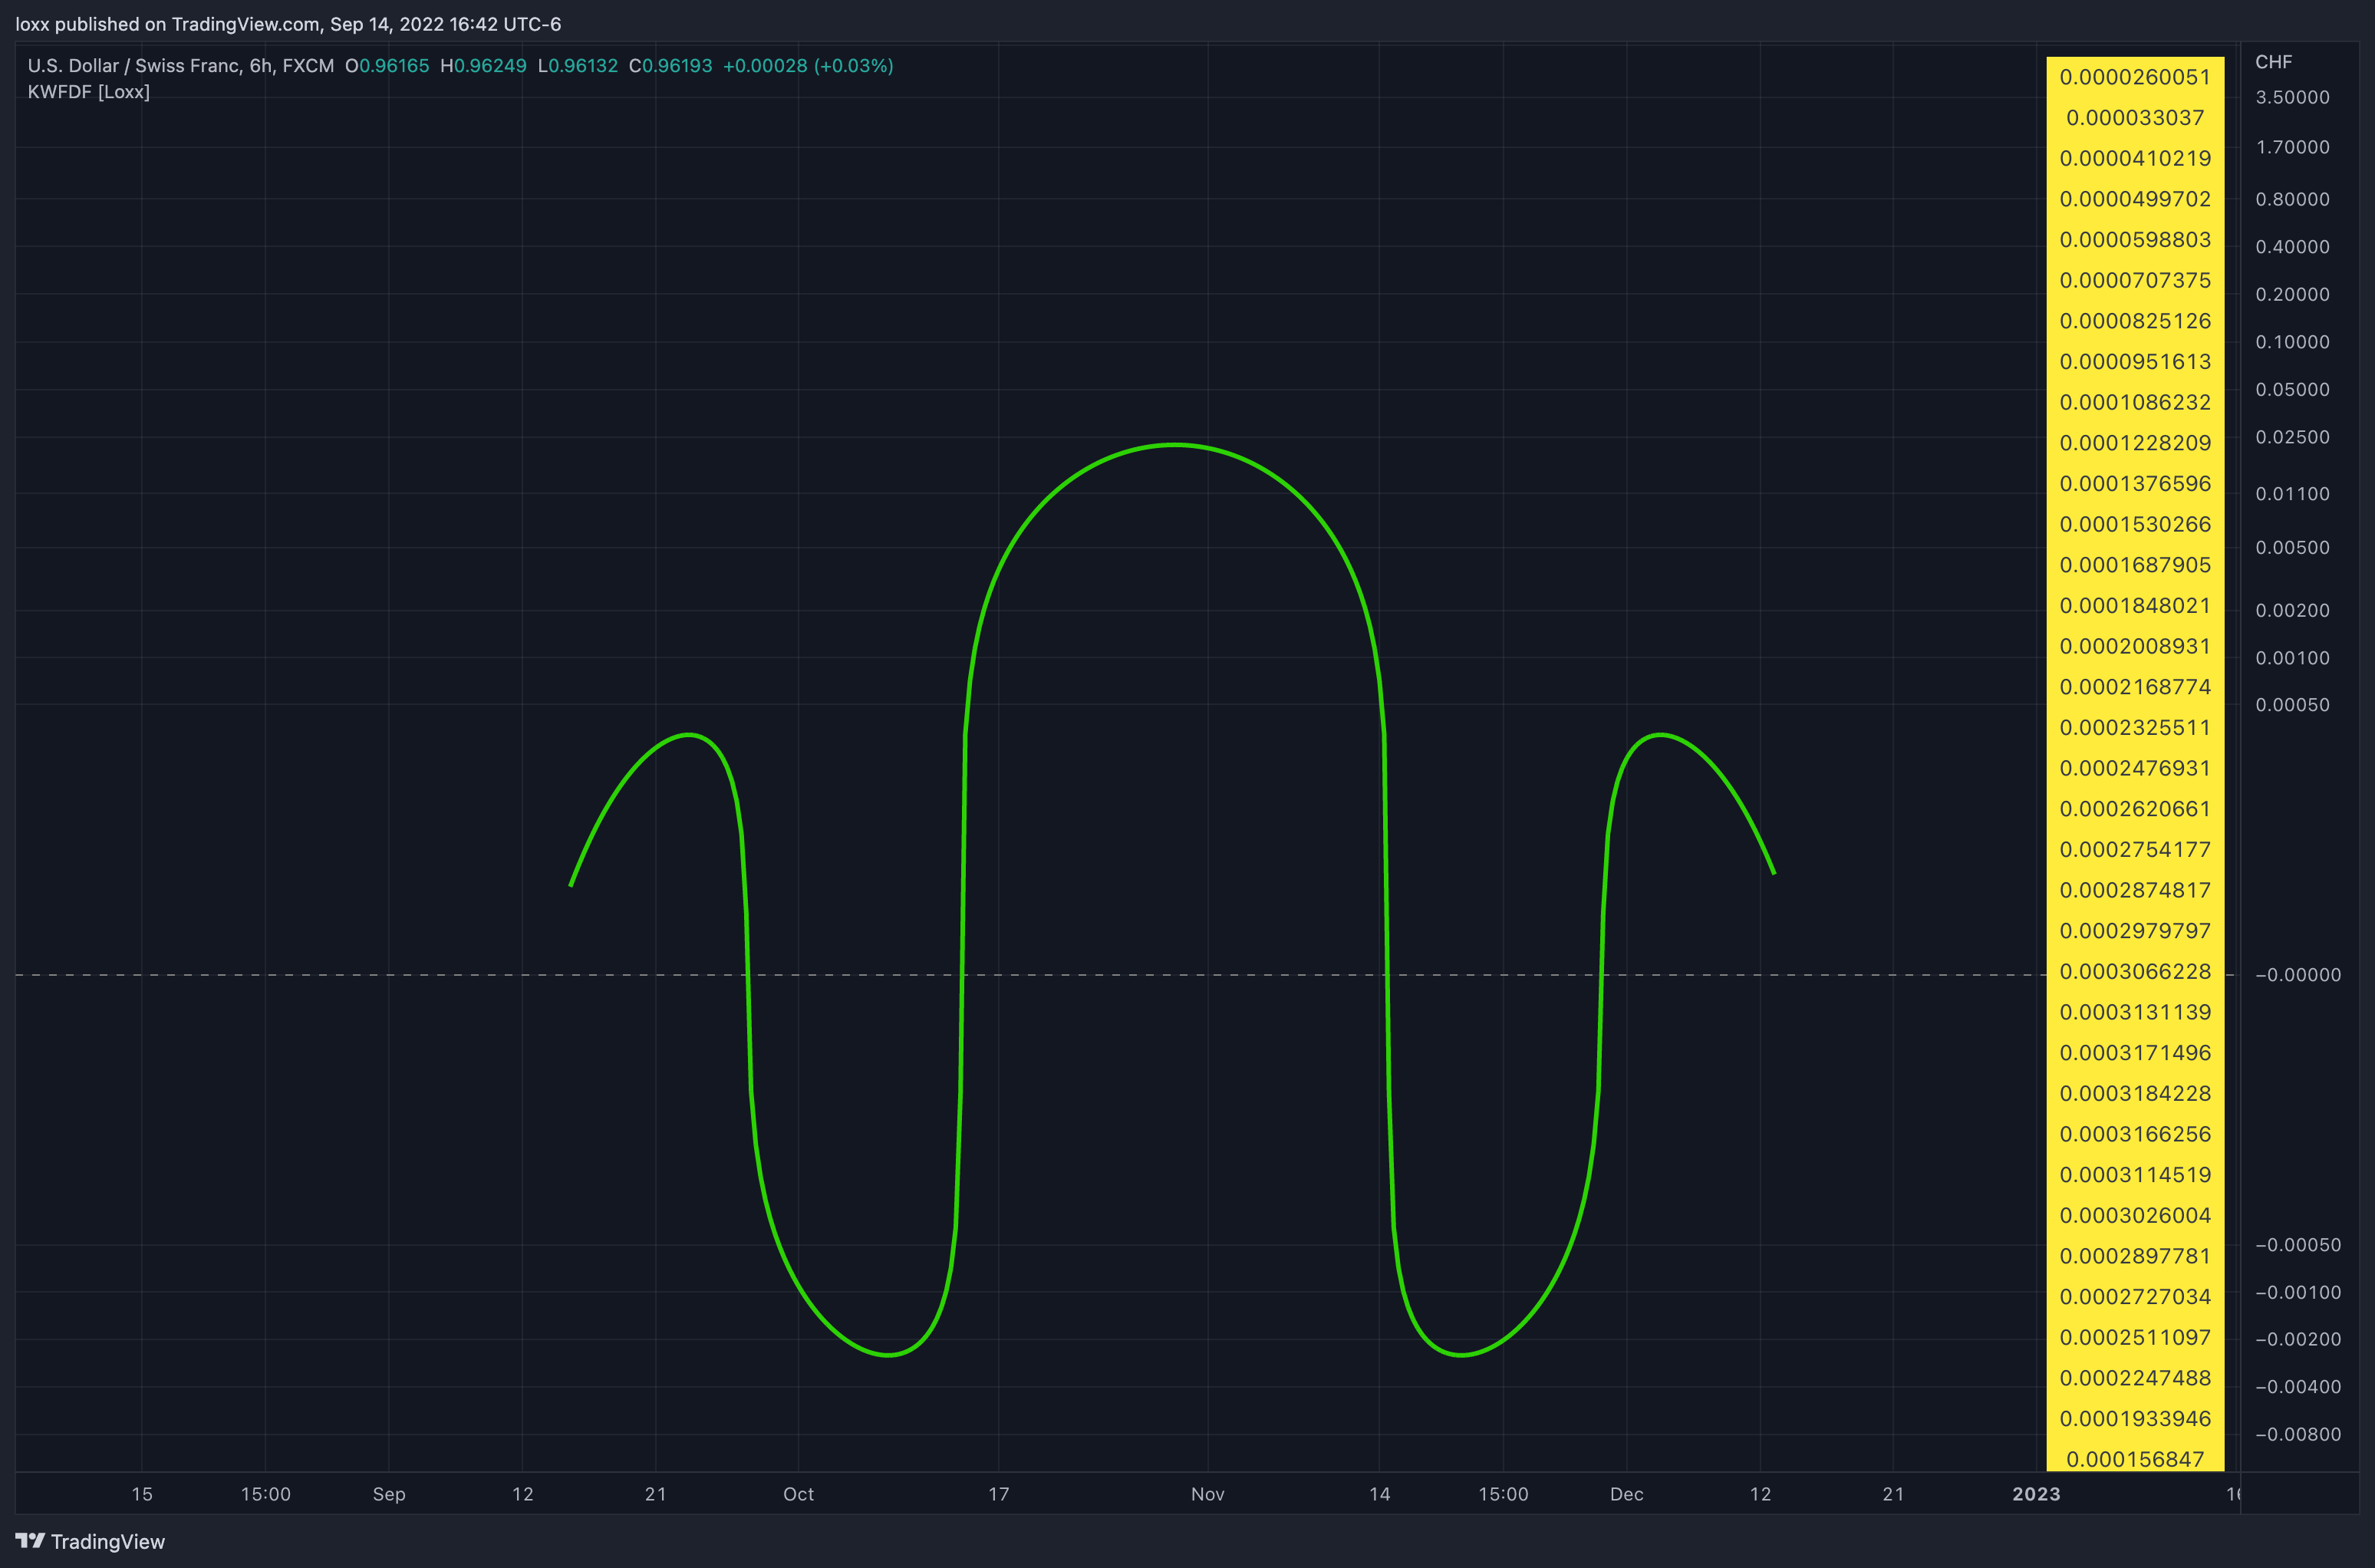The width and height of the screenshot is (2375, 1568).
Task: Click the 0.0002008931 cell
Action: coord(2135,646)
